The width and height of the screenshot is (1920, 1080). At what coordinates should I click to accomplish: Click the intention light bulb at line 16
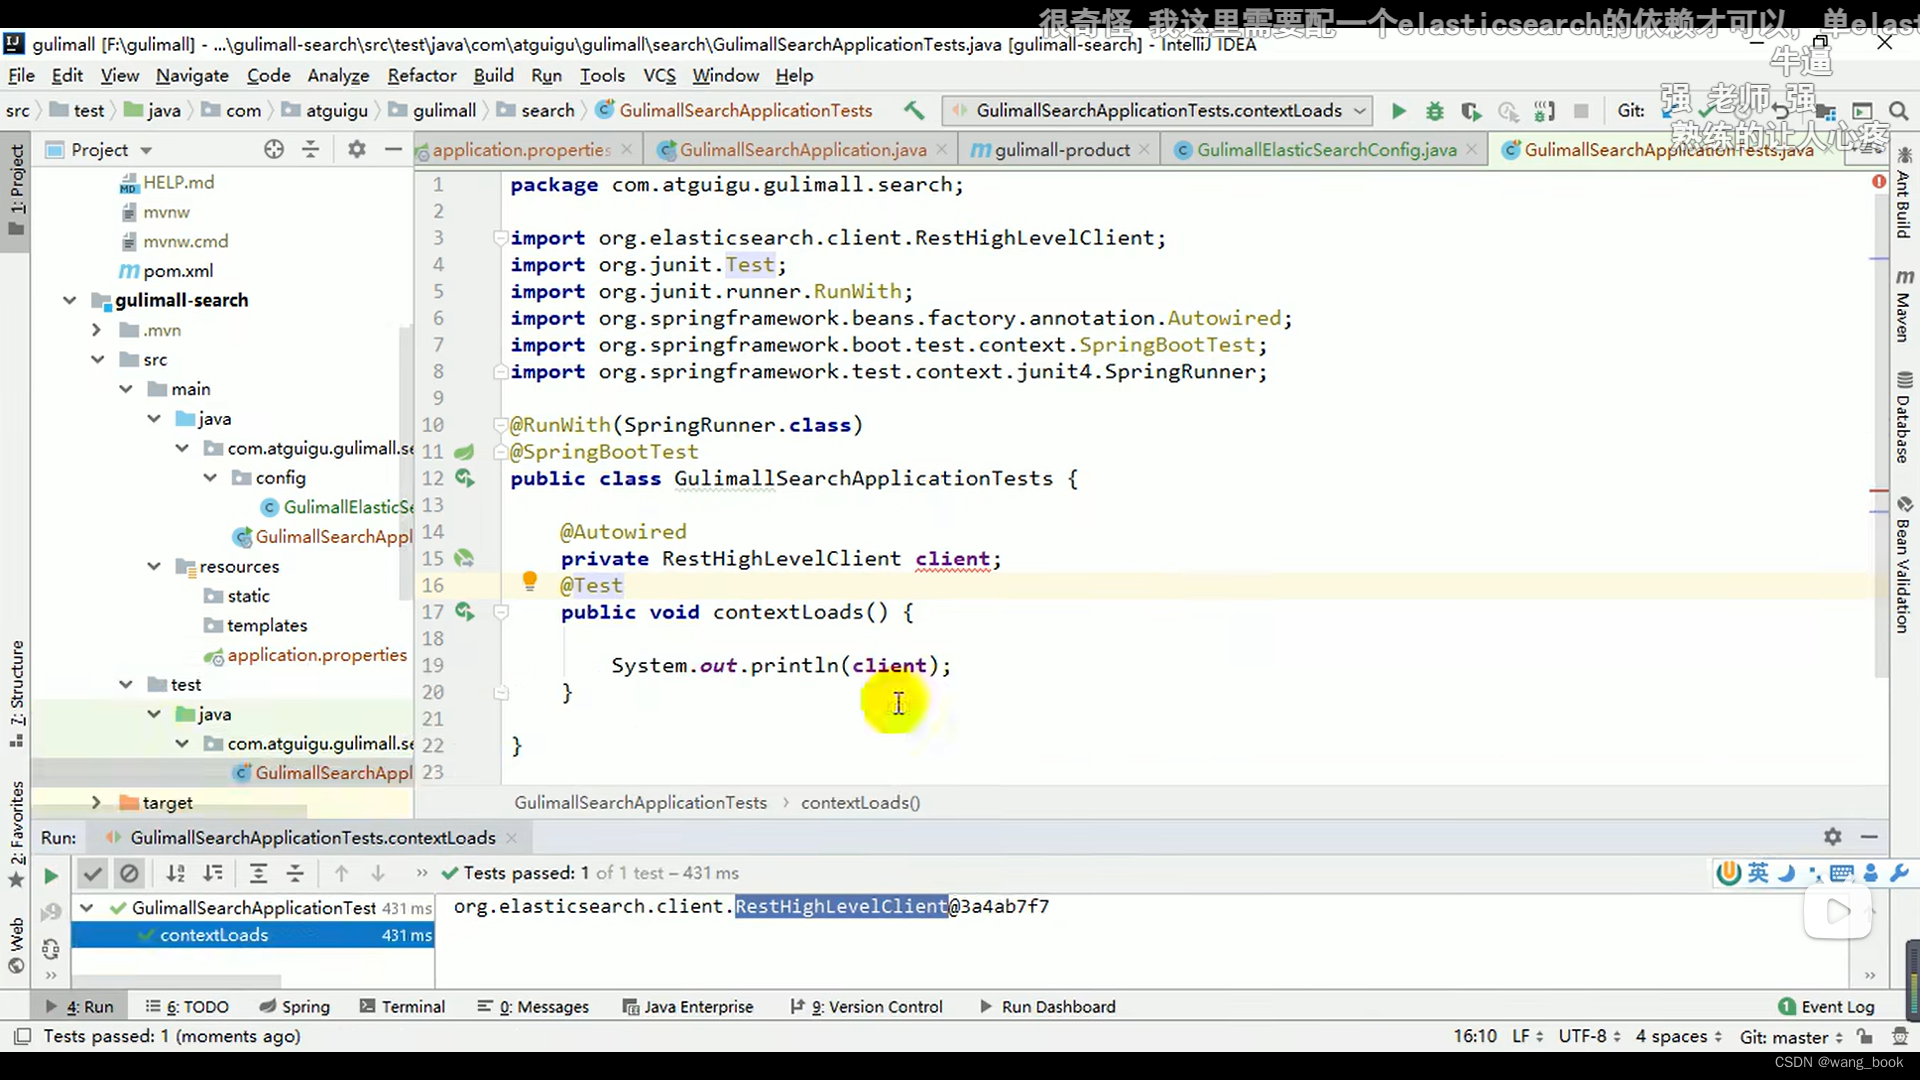coord(530,581)
